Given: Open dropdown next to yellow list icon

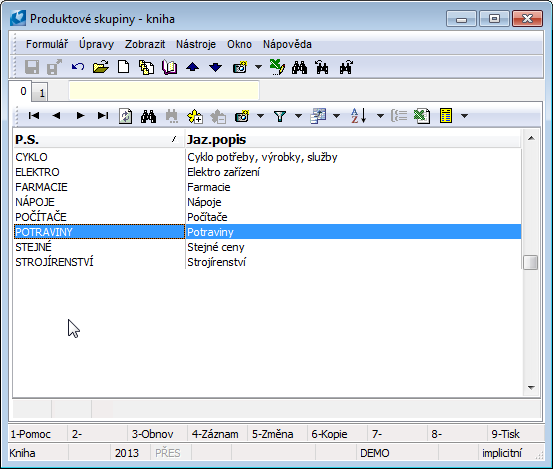Looking at the screenshot, I should click(x=464, y=116).
